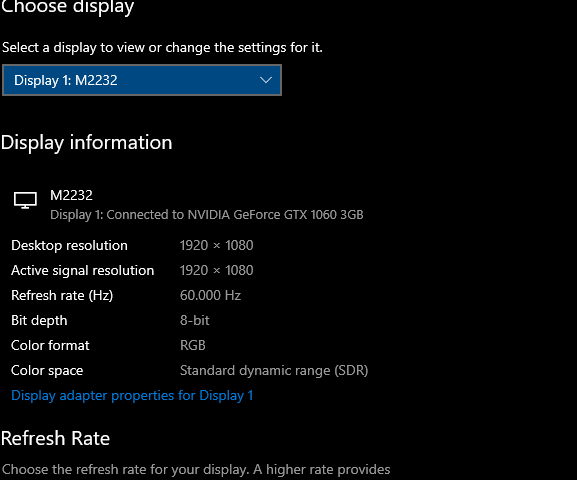
Task: Click the Bit depth label
Action: point(39,321)
